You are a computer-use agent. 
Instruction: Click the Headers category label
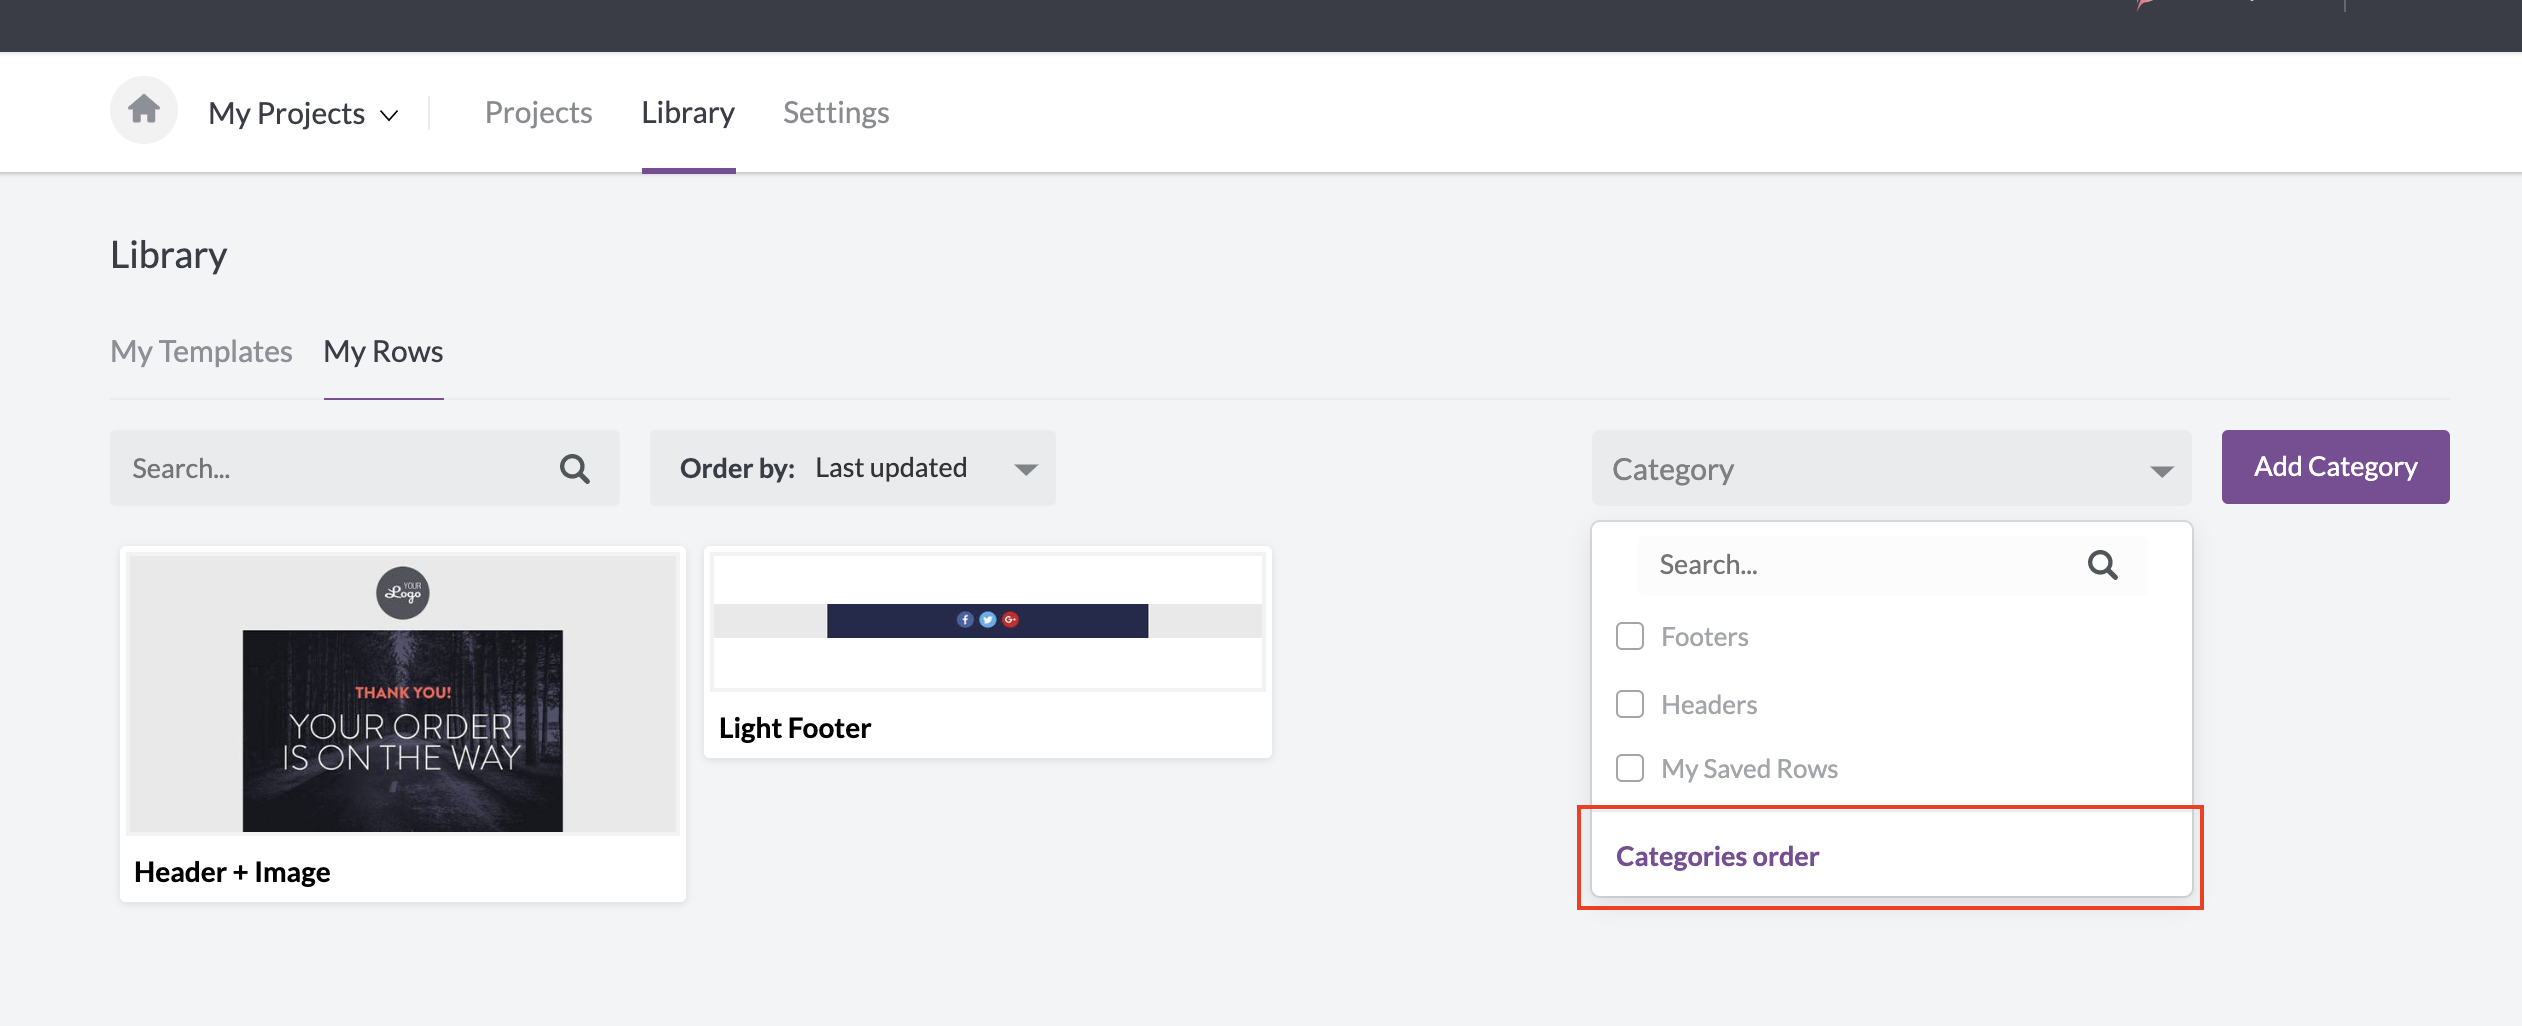1709,705
